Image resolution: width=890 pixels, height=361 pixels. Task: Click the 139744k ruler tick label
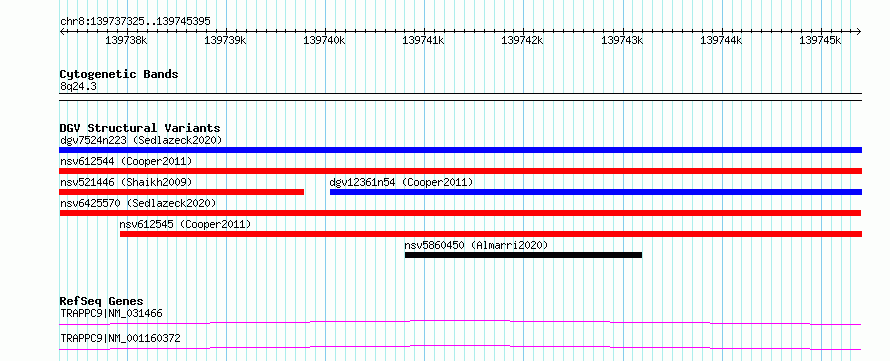(721, 40)
